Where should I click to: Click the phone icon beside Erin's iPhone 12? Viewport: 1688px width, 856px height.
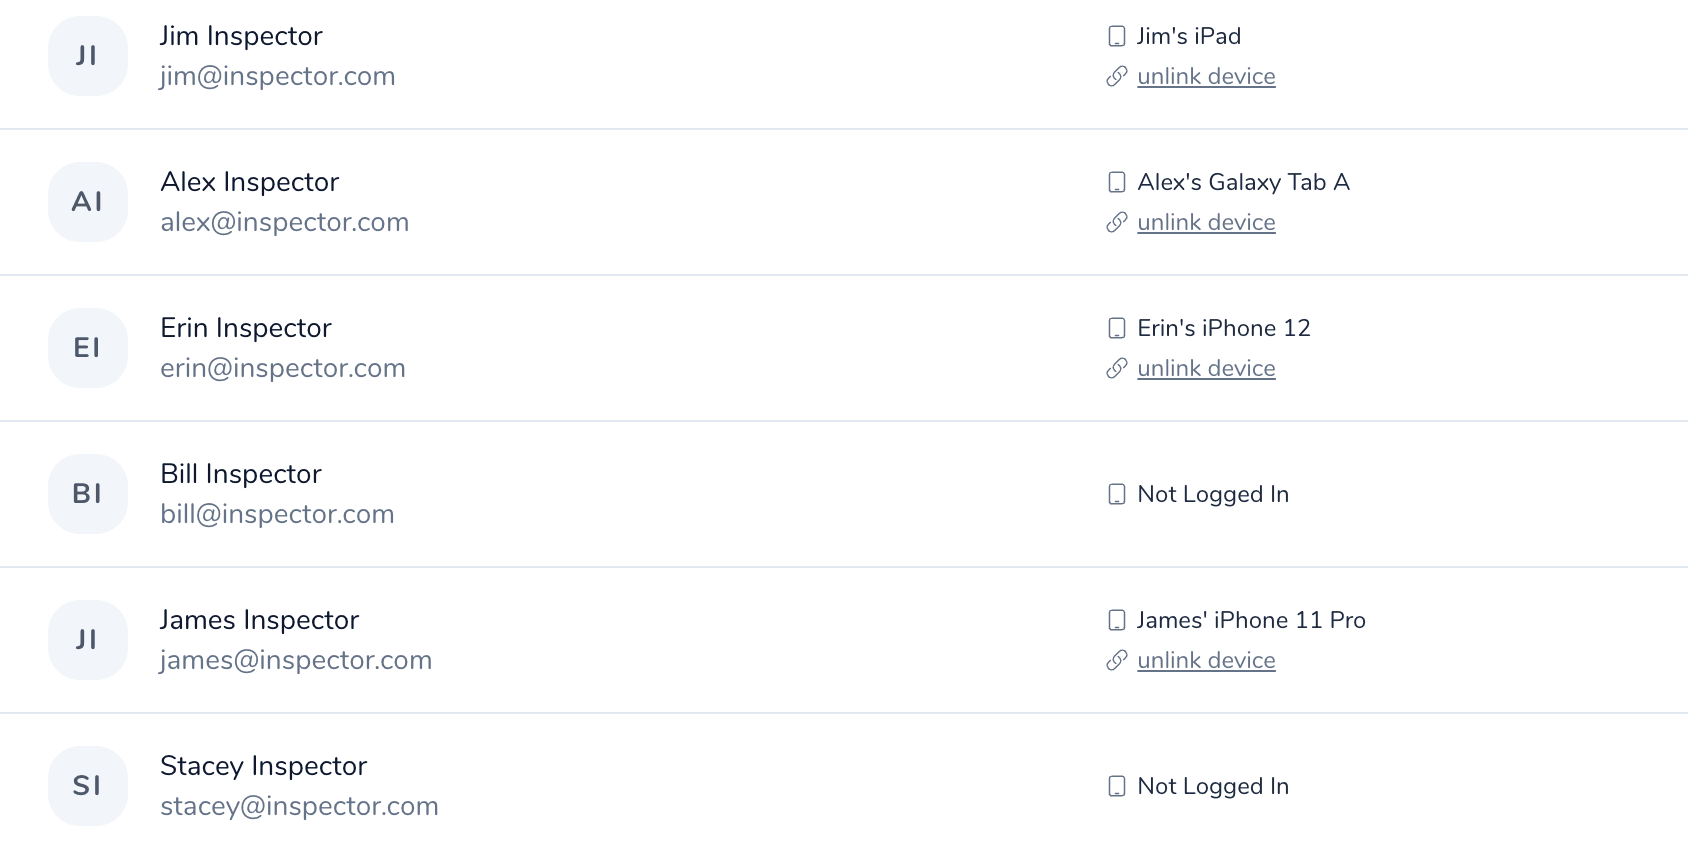tap(1117, 329)
